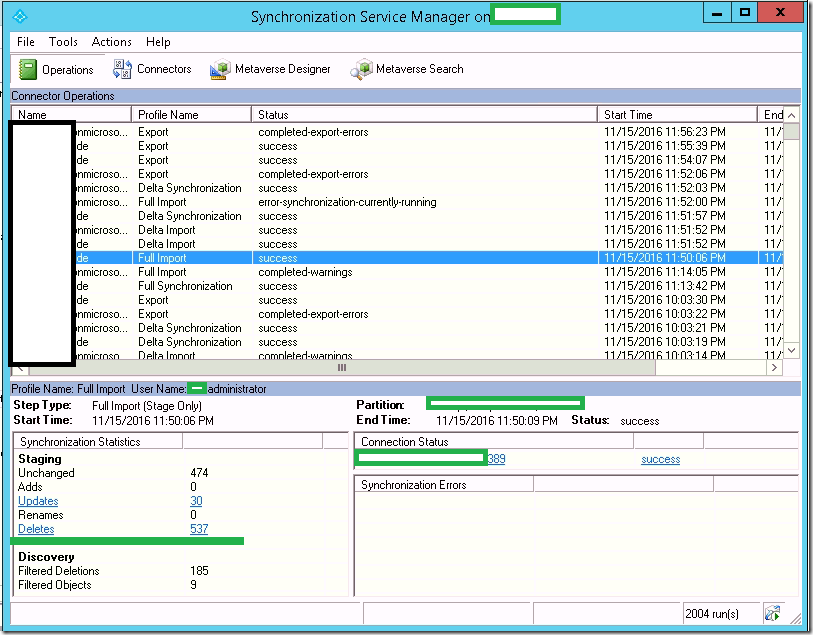Select the Delta Import run at 11:51:52 PM for de
Image resolution: width=813 pixels, height=635 pixels.
tap(397, 244)
